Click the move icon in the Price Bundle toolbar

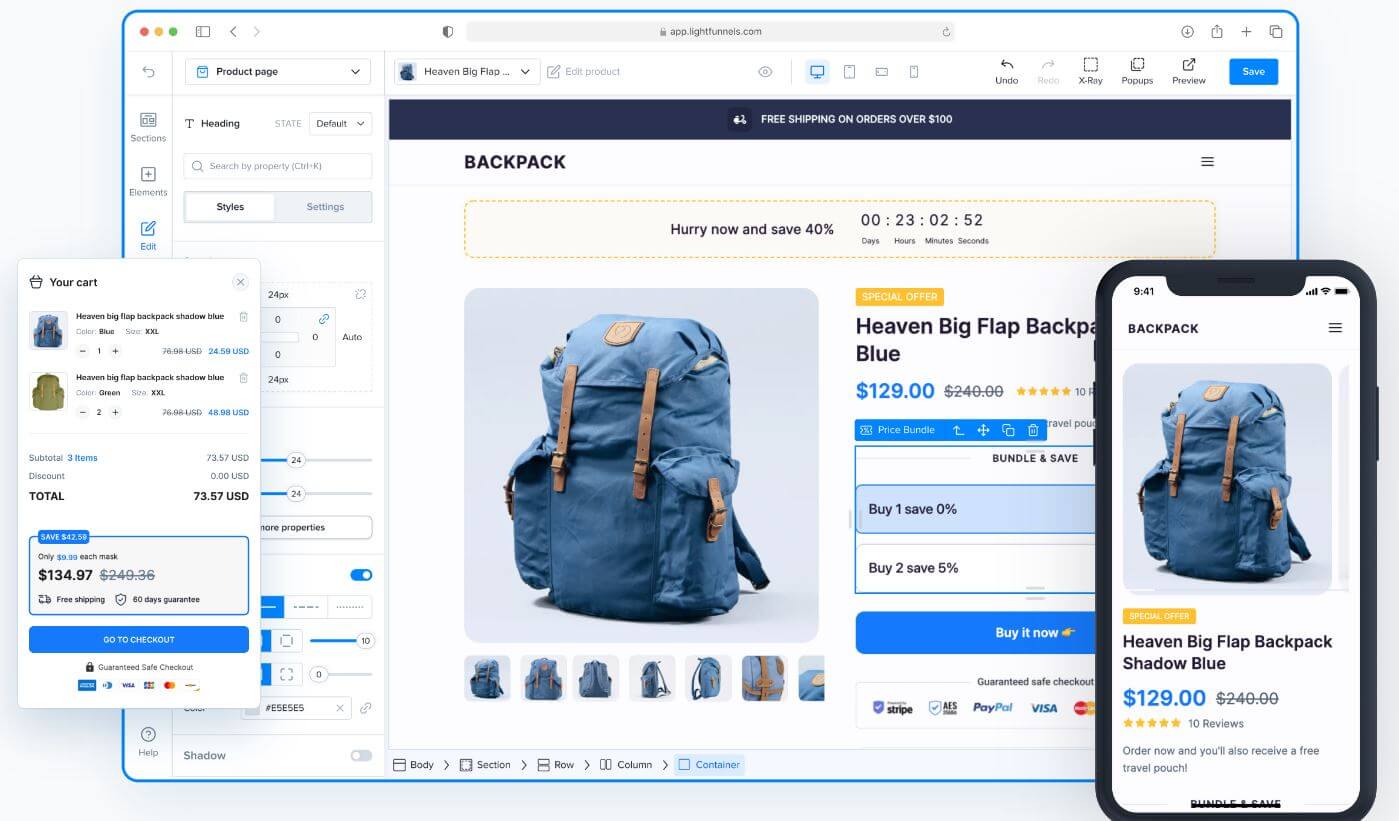[x=983, y=430]
